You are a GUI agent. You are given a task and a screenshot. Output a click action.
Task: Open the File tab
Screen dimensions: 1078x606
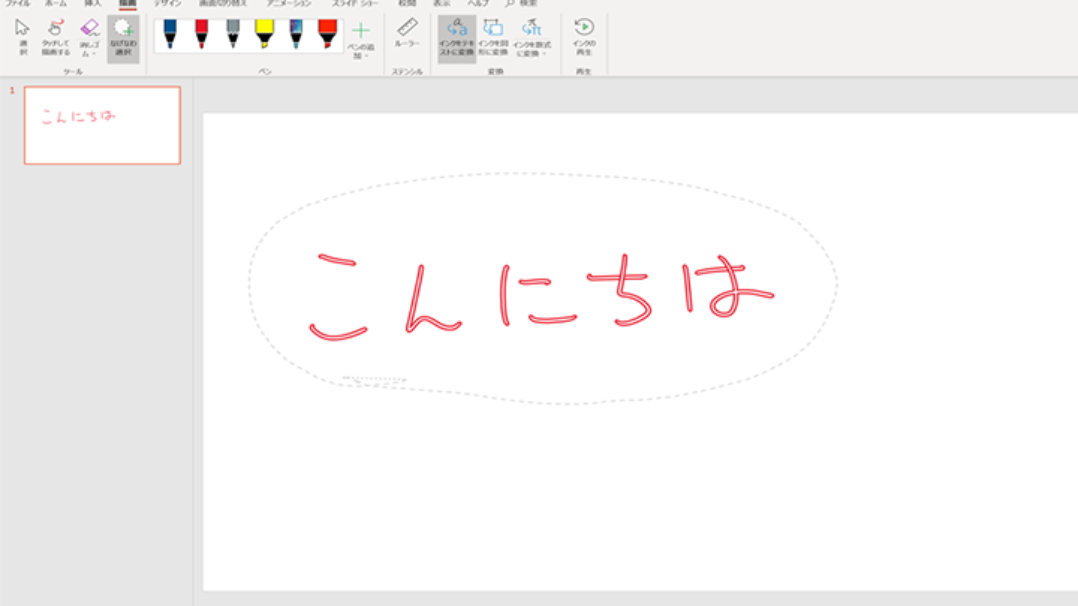[18, 3]
